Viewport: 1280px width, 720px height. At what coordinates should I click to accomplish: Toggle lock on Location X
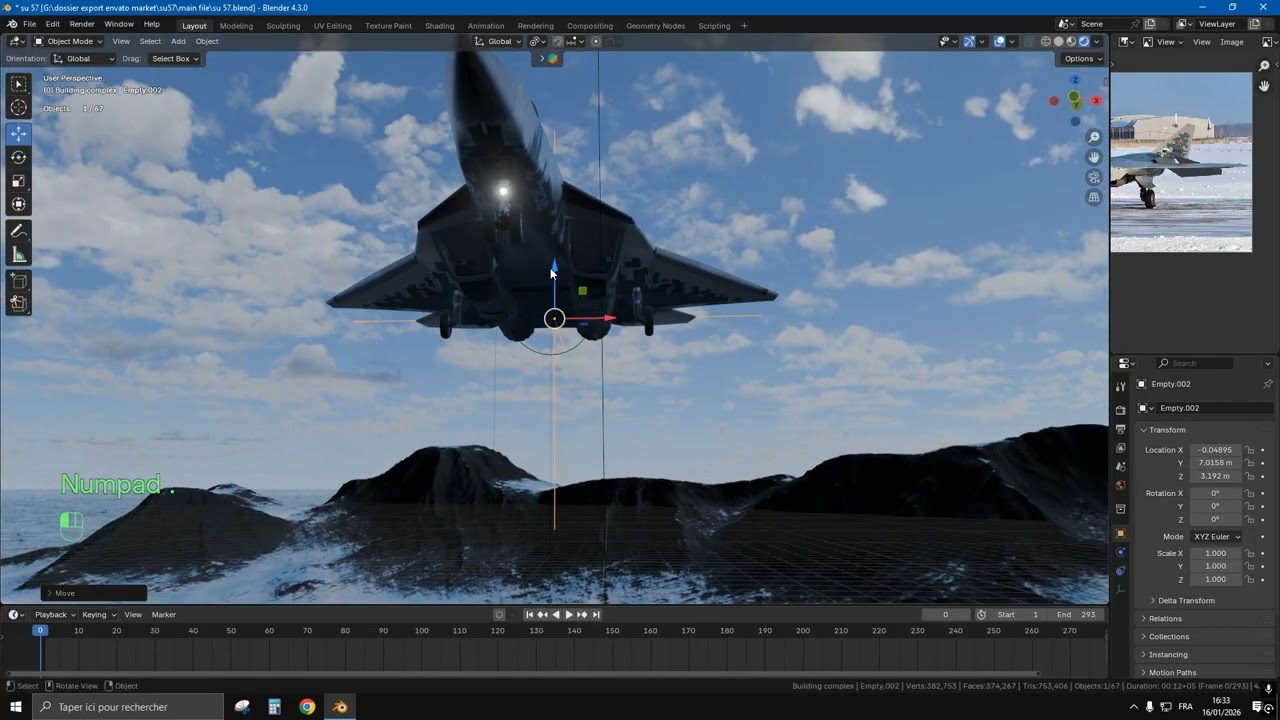click(1249, 450)
